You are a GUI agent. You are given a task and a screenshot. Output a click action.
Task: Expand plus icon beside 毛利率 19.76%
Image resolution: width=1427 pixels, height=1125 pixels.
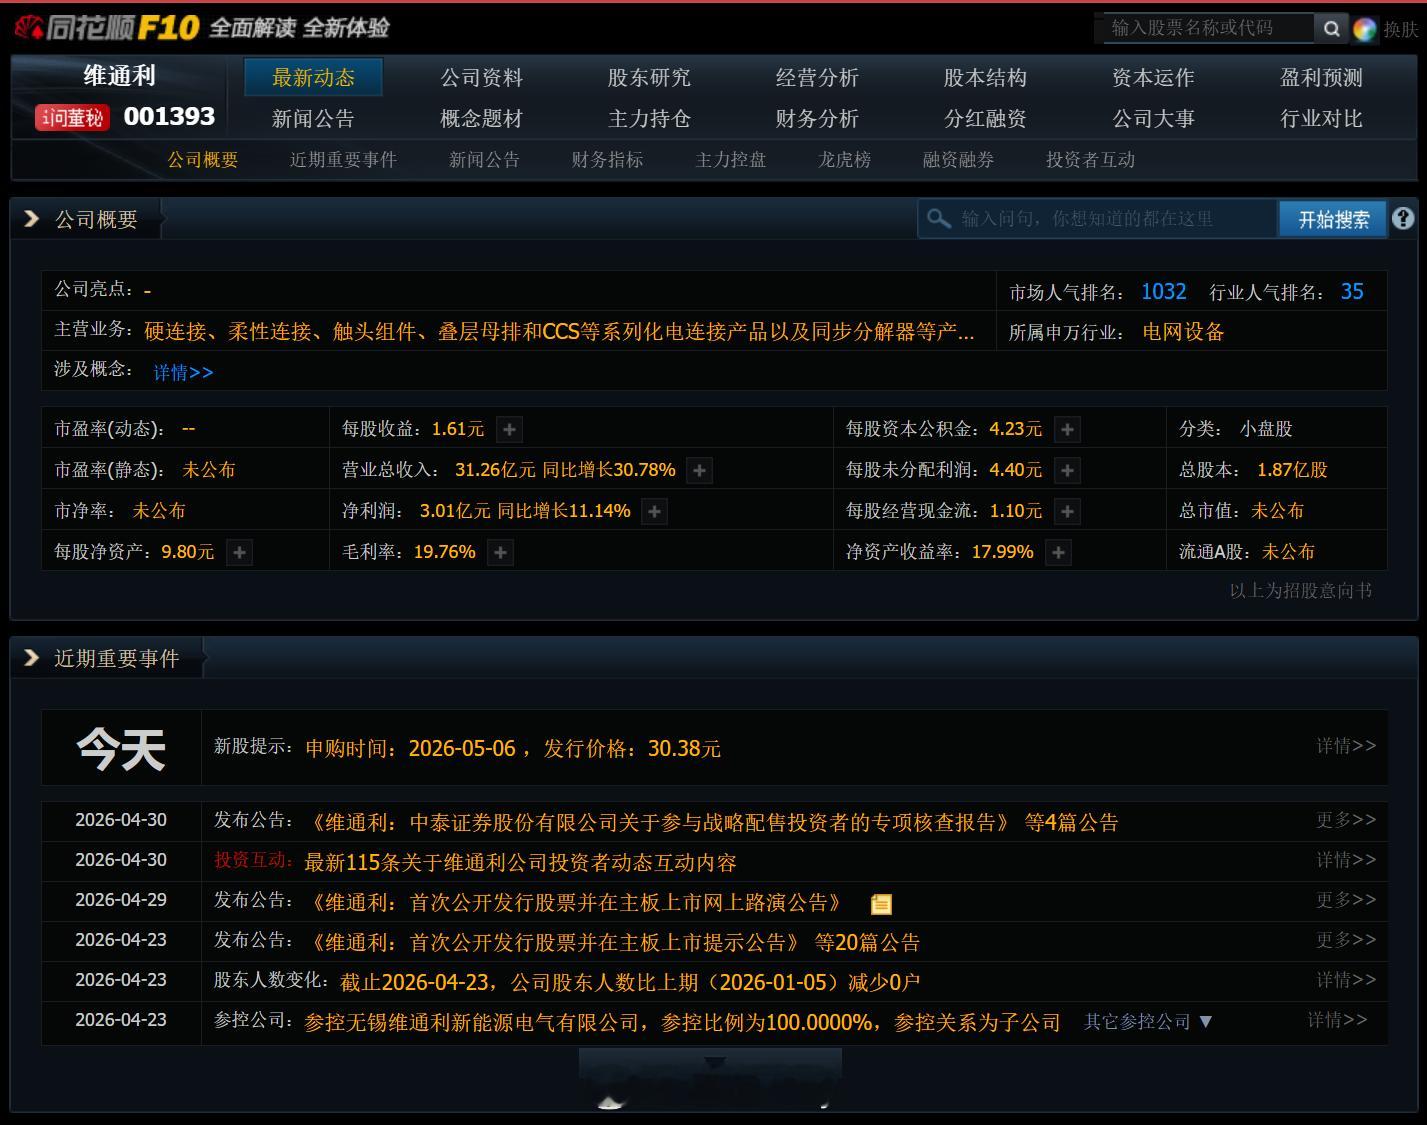500,552
